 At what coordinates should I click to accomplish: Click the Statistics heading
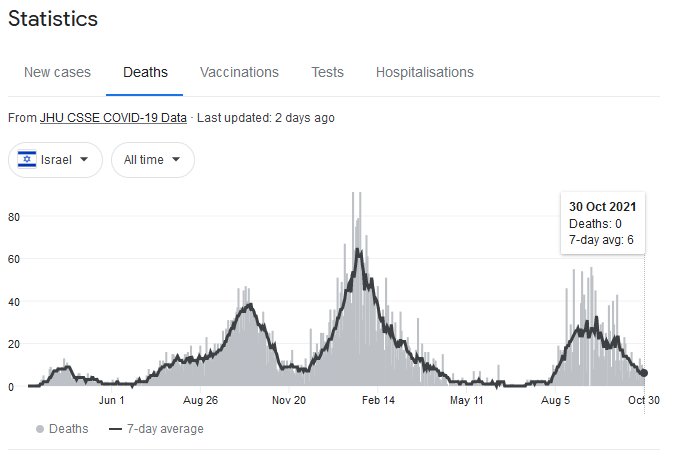tap(53, 19)
